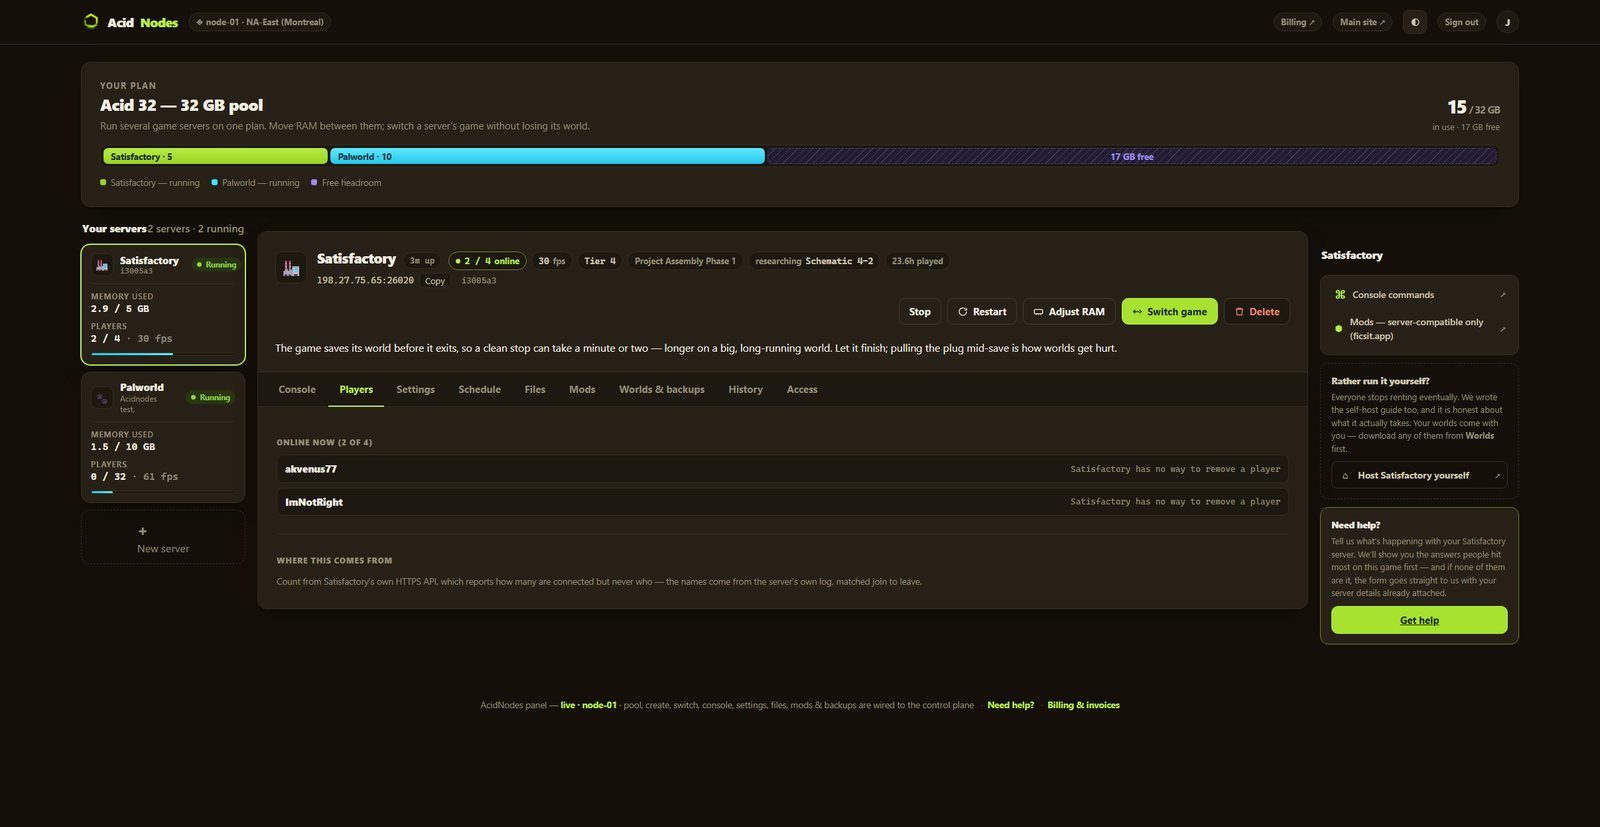Open the Worlds & backups tab
1600x827 pixels.
[x=662, y=390]
